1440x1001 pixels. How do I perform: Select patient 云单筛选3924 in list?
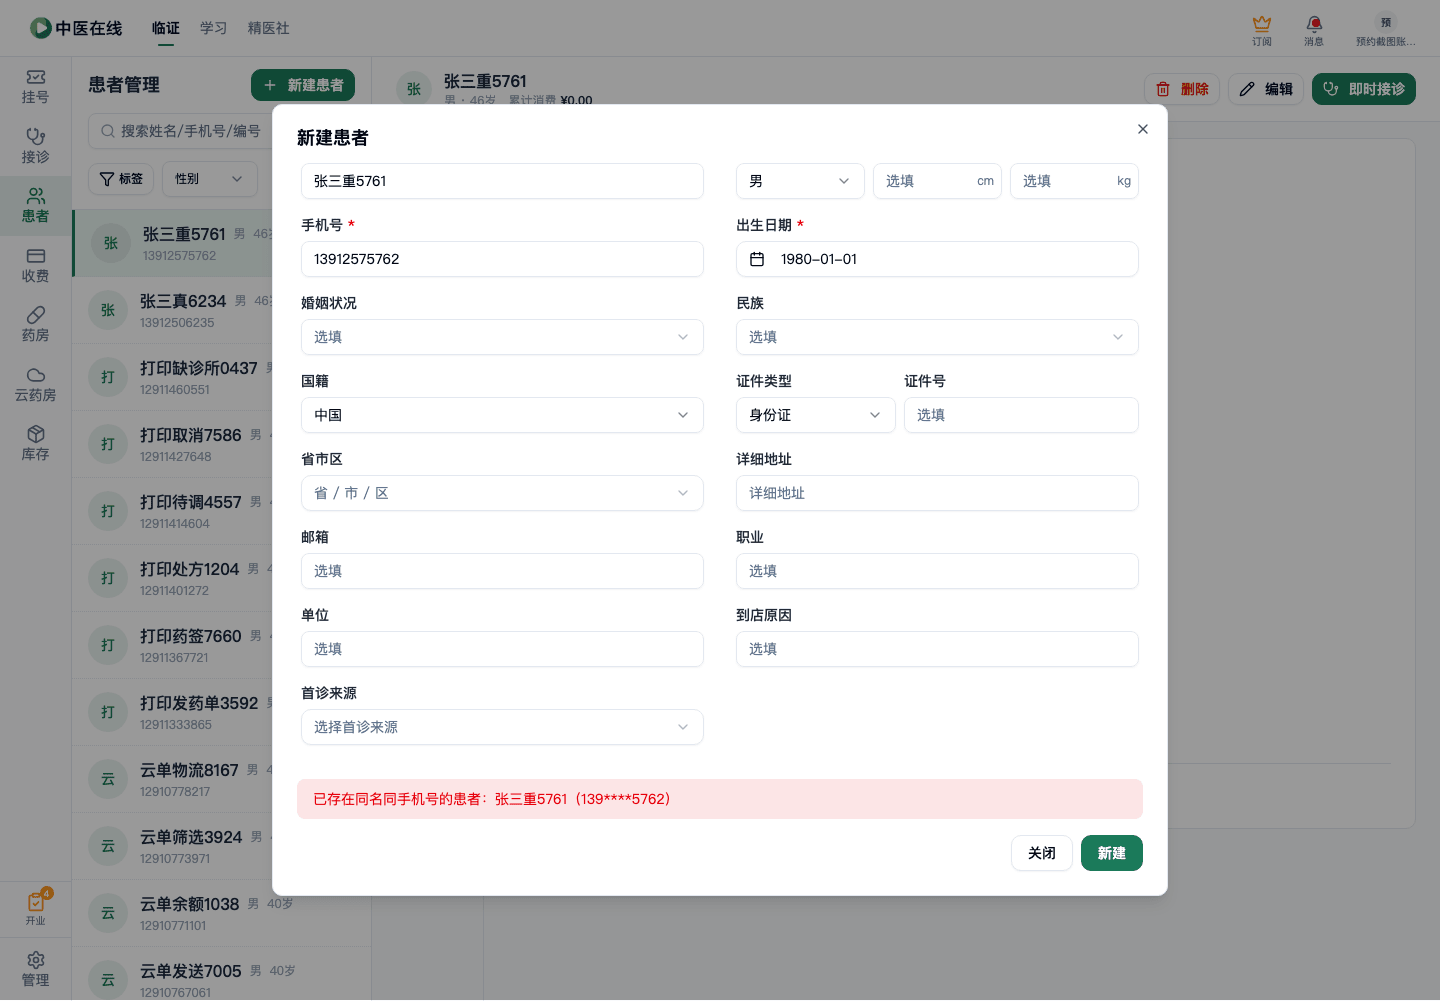coord(172,846)
